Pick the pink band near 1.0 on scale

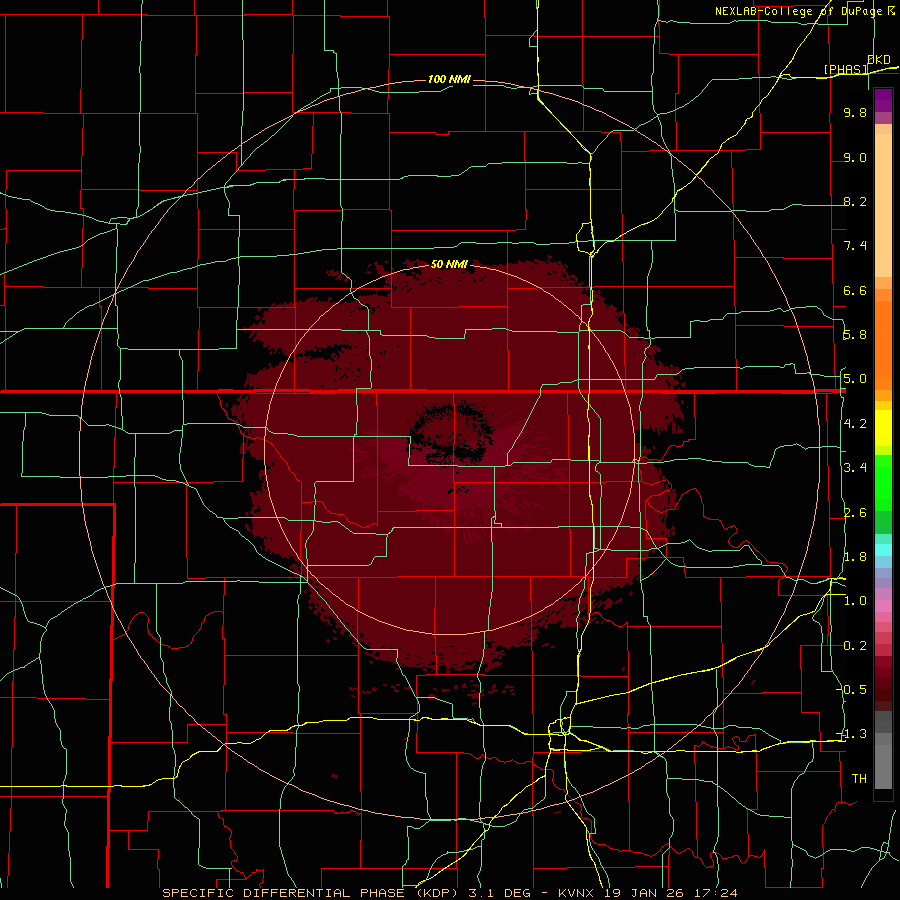(883, 606)
